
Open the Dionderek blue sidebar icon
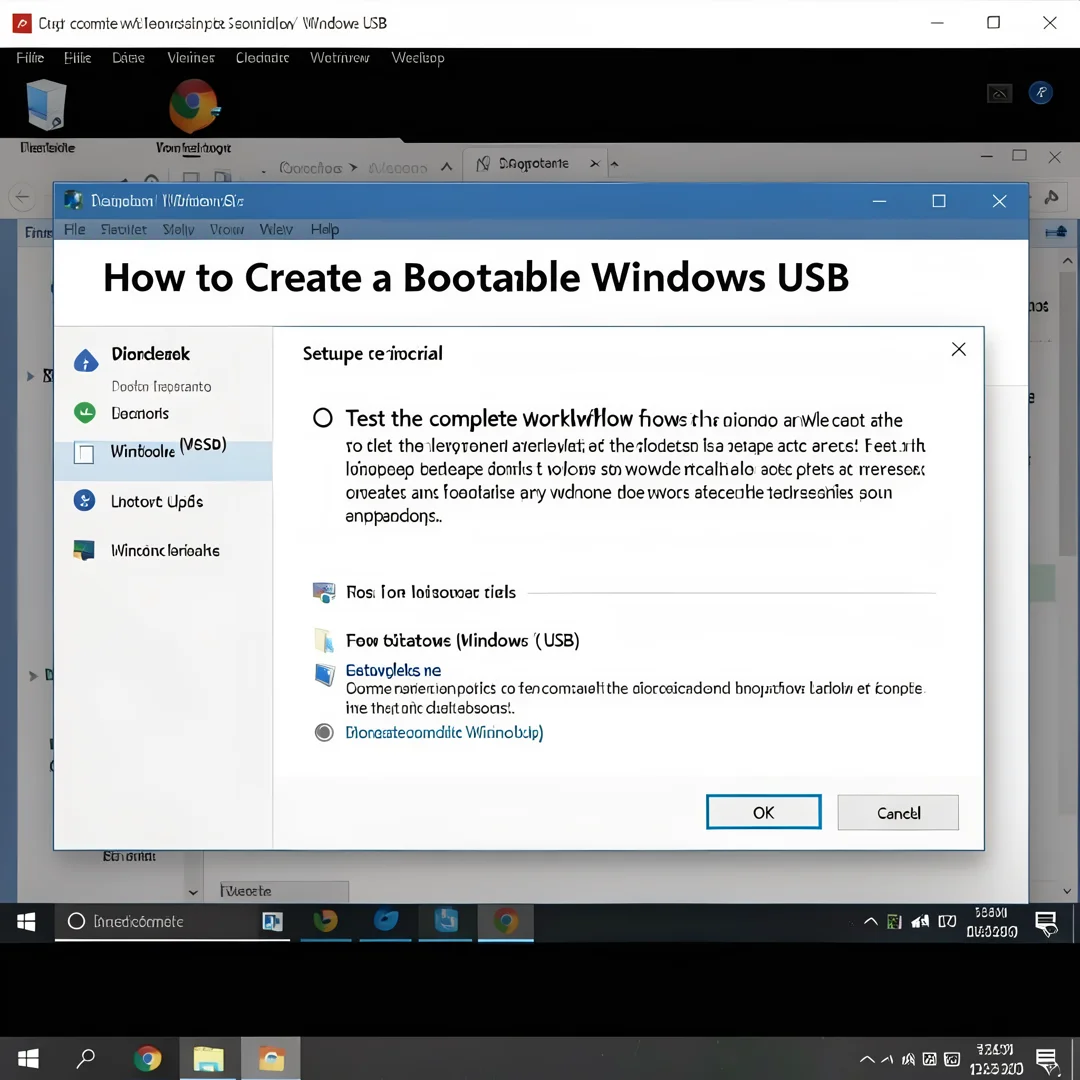point(85,360)
